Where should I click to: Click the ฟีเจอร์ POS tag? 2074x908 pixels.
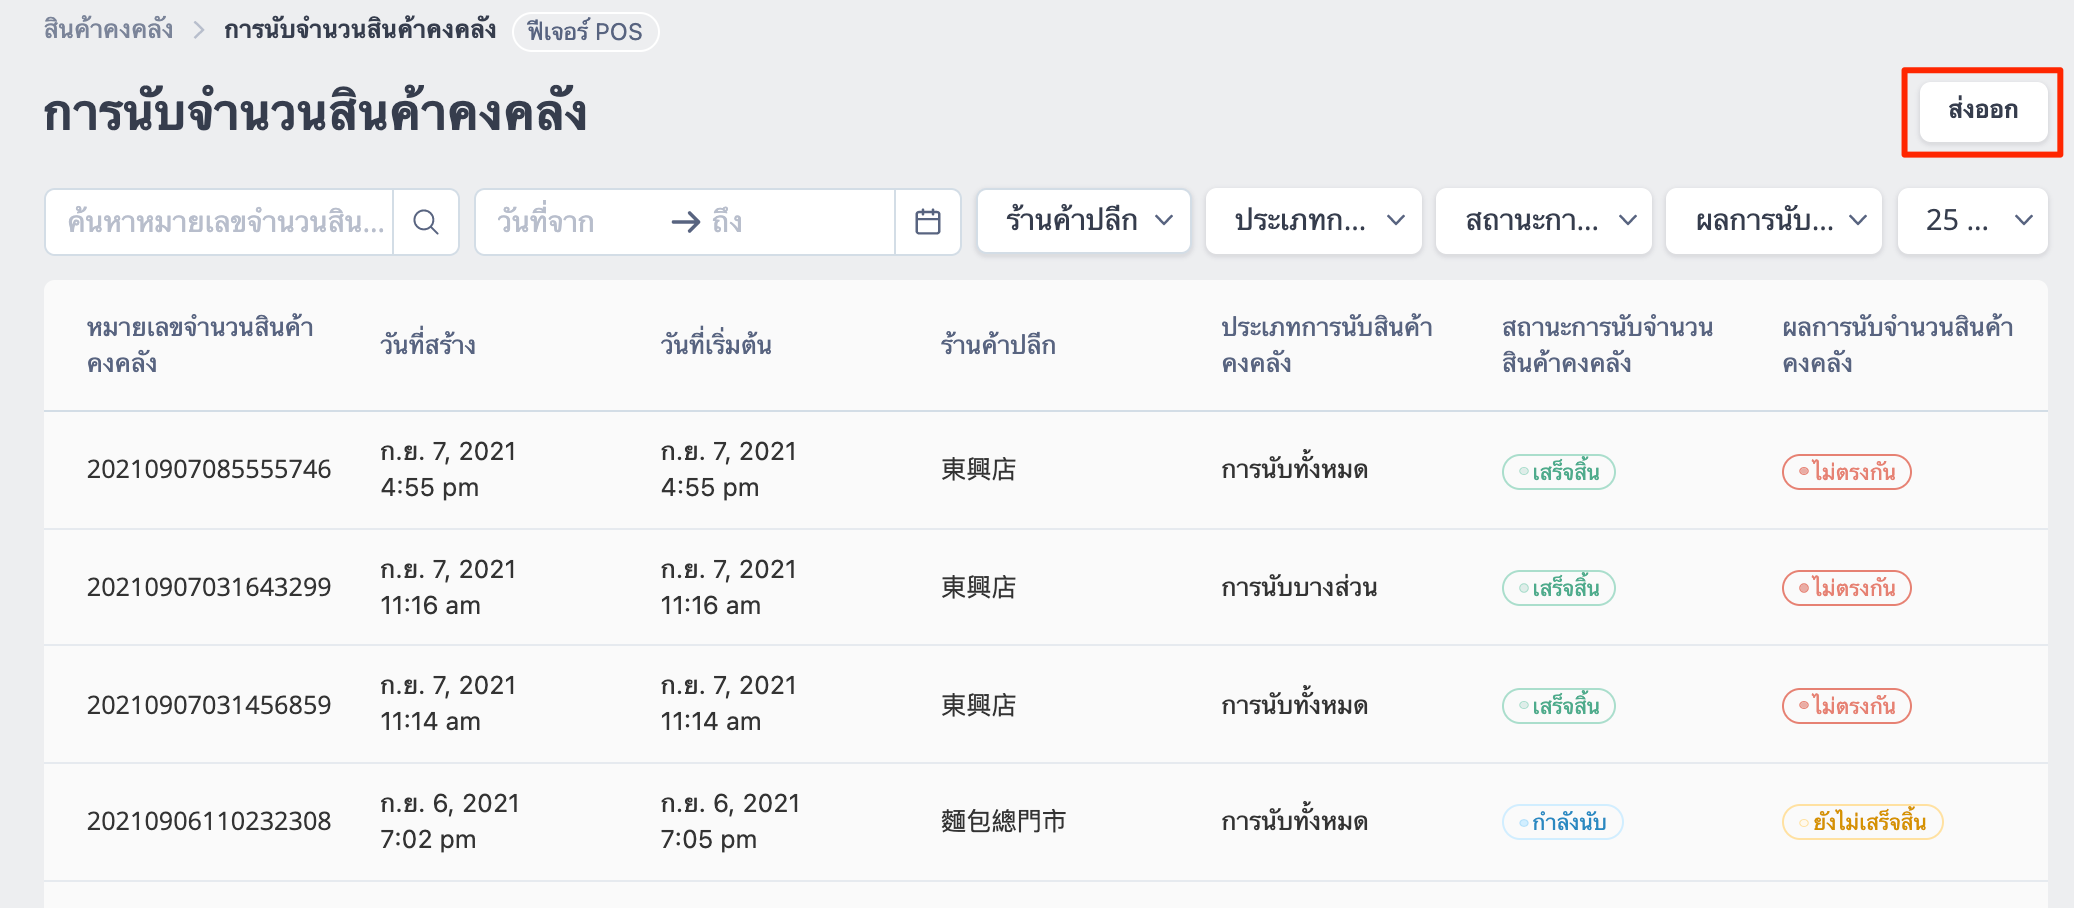coord(585,32)
